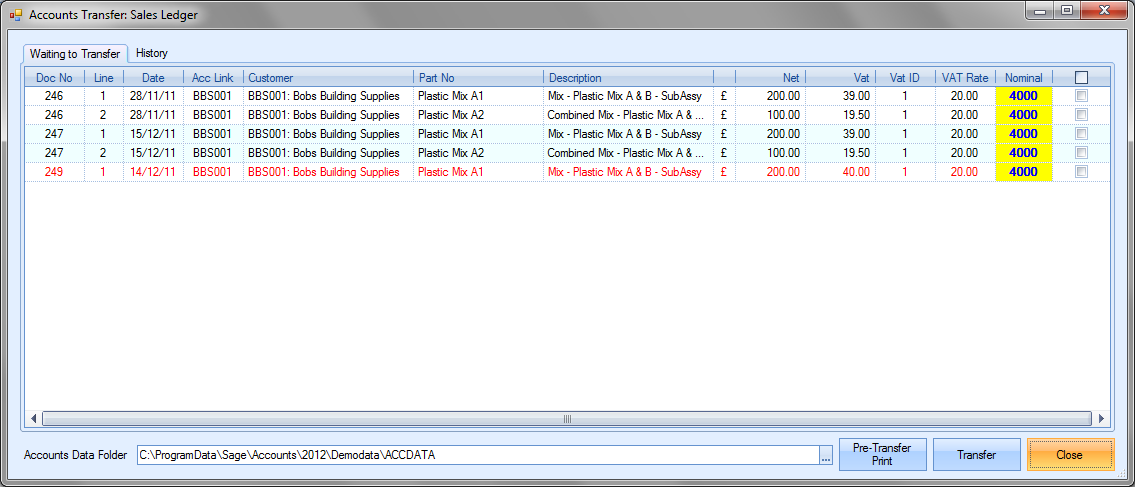This screenshot has height=487, width=1135.
Task: Click the right scroll arrow of horizontal scrollbar
Action: pyautogui.click(x=1101, y=419)
